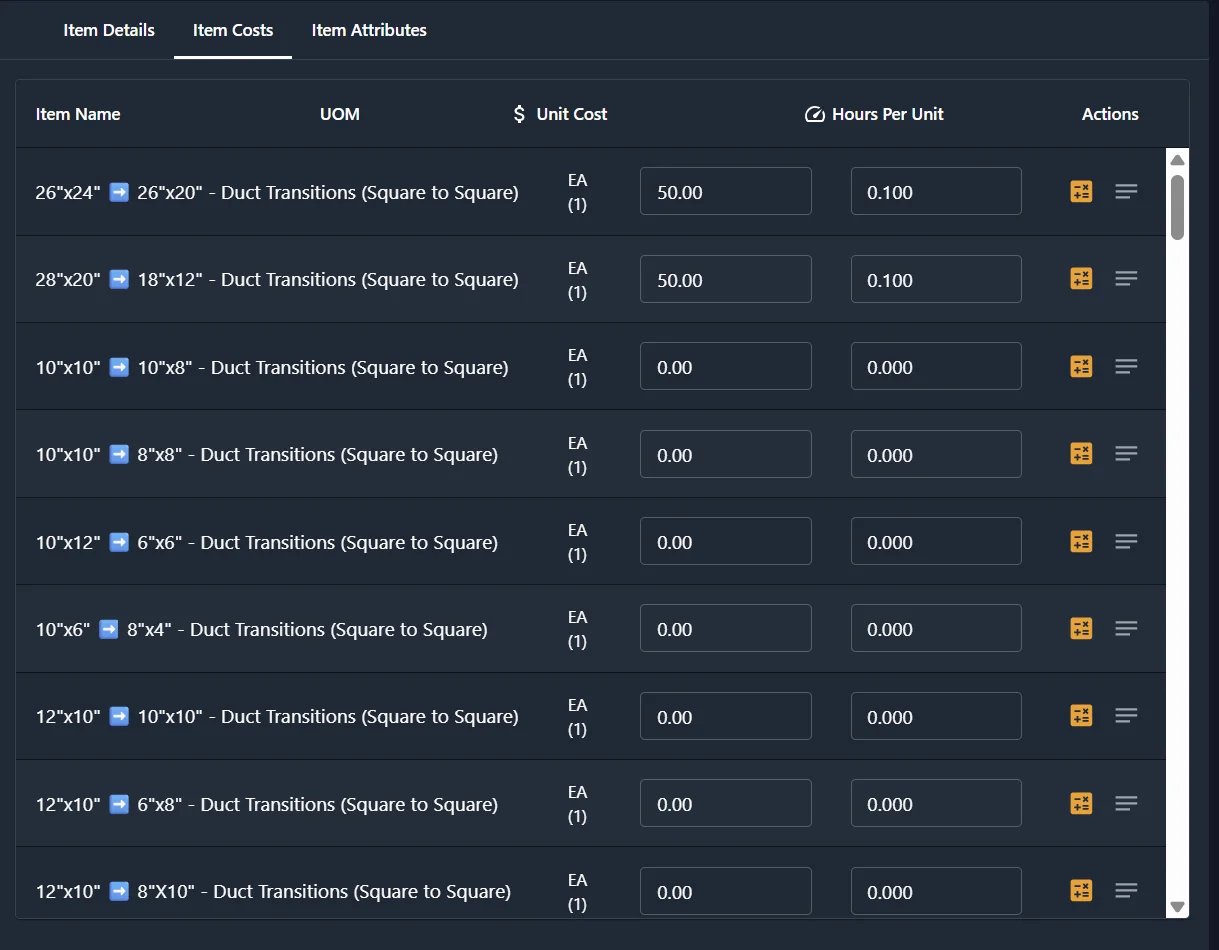
Task: Click calculator icon for 10"x10" to 10"x8" row
Action: pos(1081,367)
